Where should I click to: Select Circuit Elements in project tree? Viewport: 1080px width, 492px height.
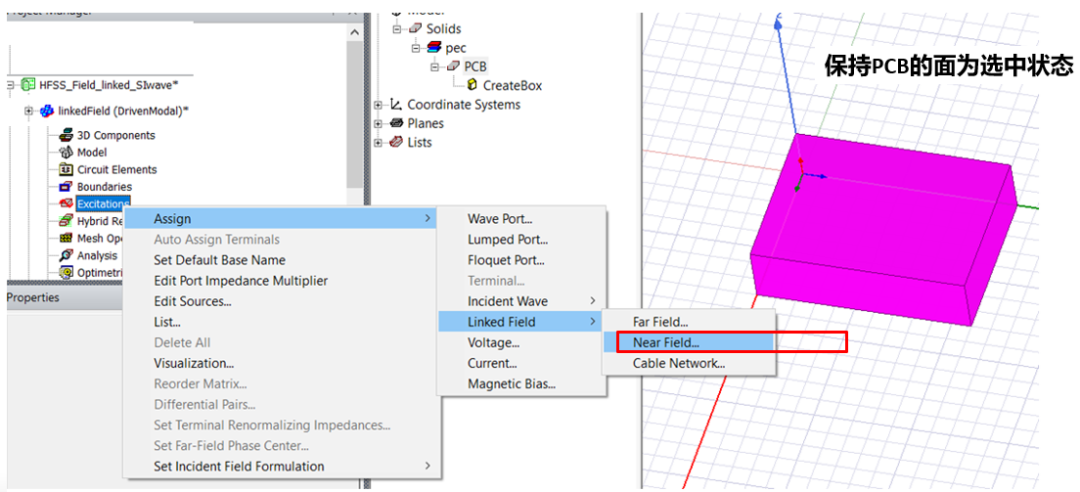[x=117, y=170]
